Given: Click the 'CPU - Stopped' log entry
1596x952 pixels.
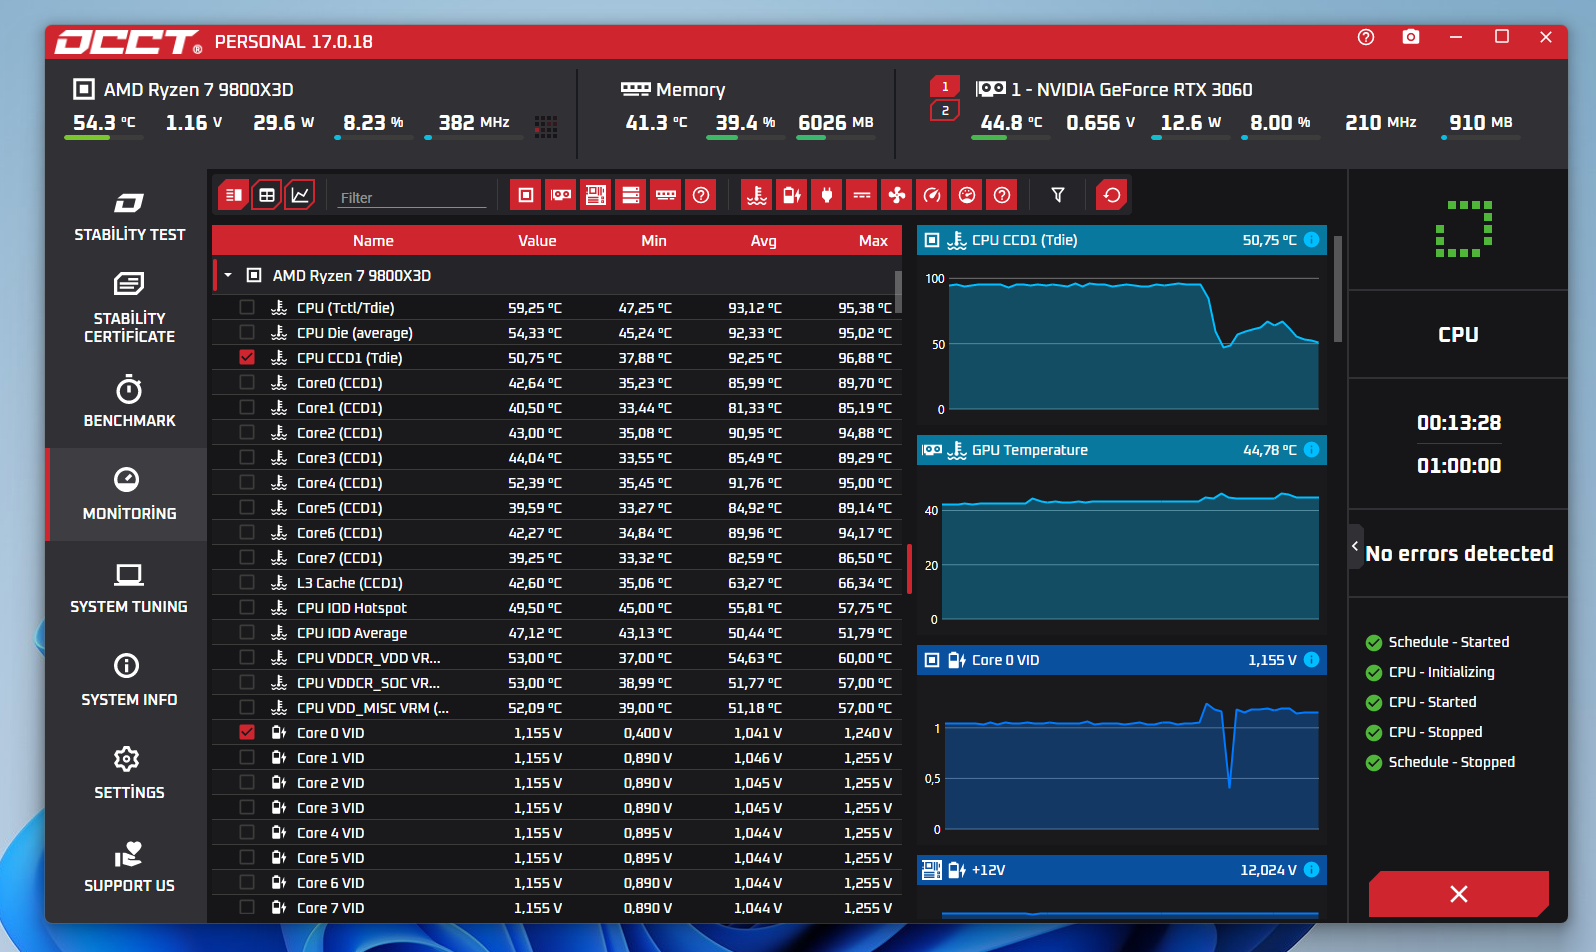Looking at the screenshot, I should [1435, 732].
